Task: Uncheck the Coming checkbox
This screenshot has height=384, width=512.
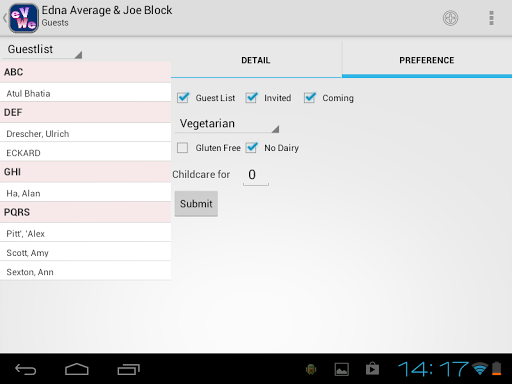Action: (x=310, y=98)
